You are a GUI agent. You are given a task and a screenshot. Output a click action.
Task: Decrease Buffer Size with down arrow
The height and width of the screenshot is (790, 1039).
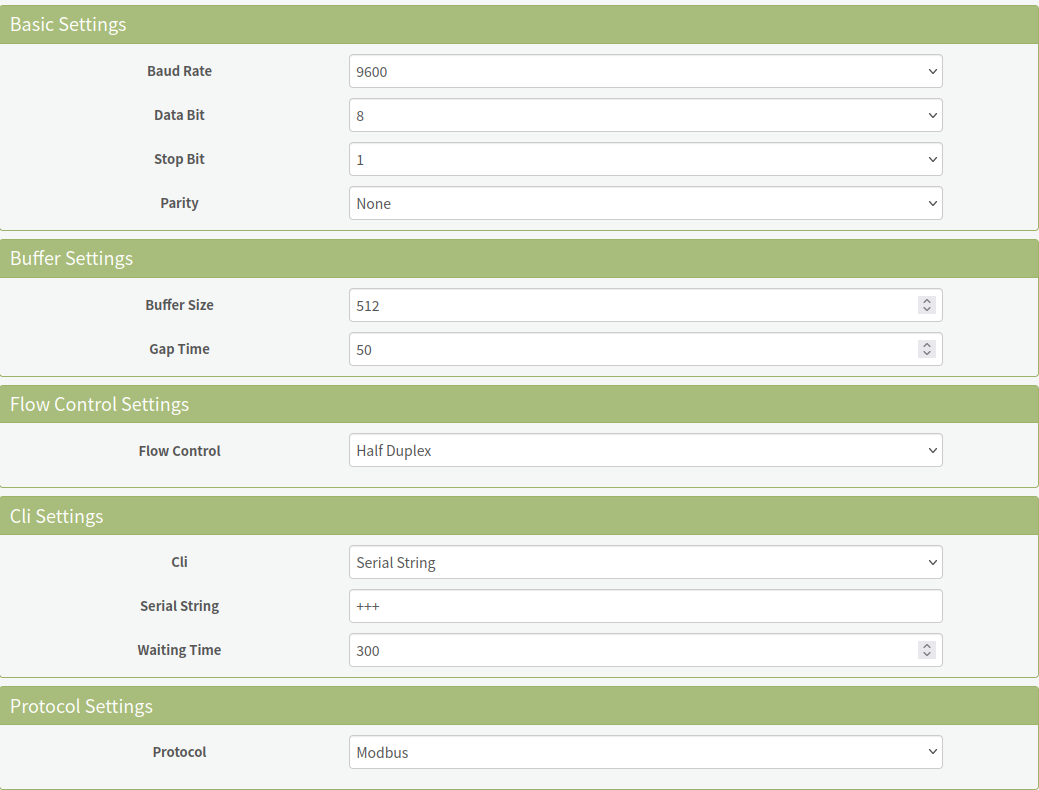927,309
